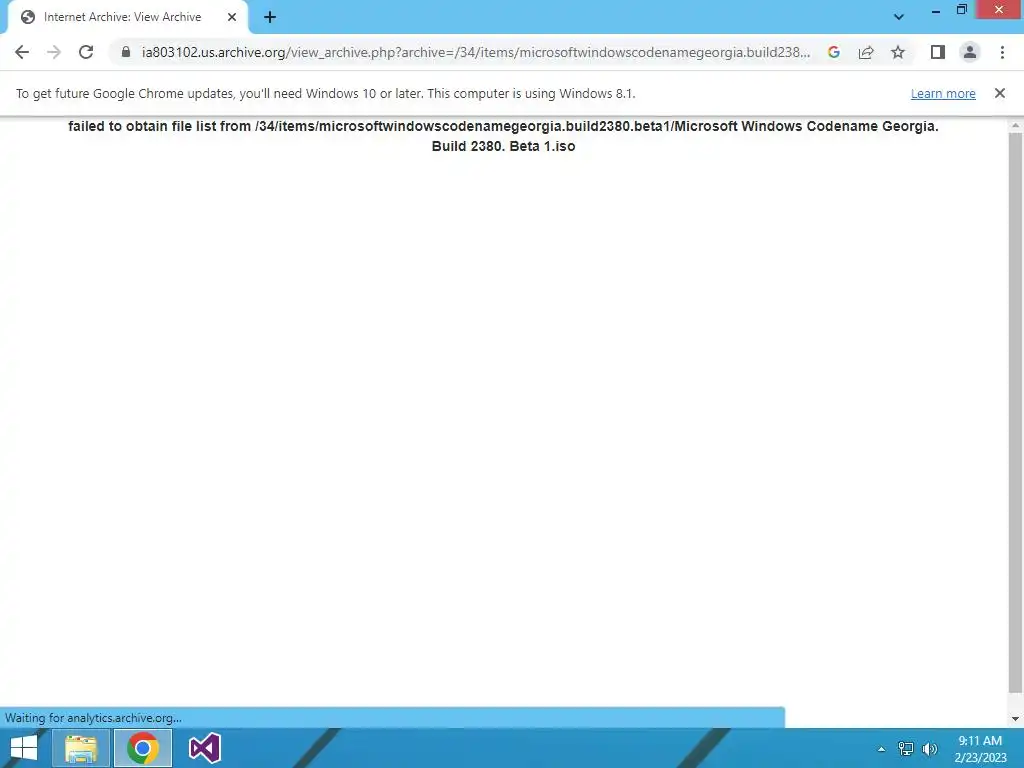Launch Visual Studio from the taskbar

204,748
